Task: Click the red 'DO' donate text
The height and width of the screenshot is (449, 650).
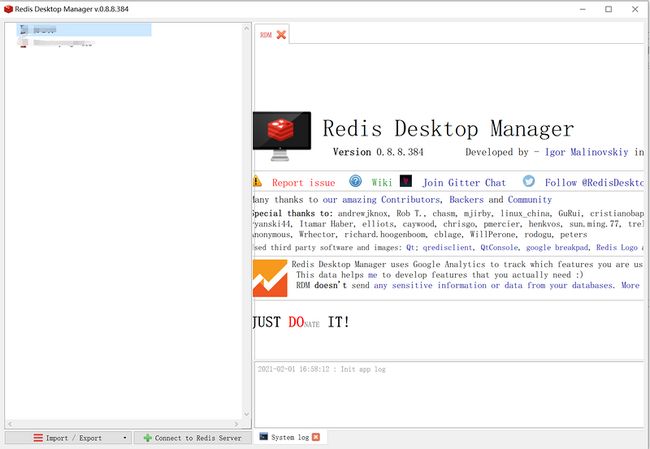Action: (x=296, y=322)
